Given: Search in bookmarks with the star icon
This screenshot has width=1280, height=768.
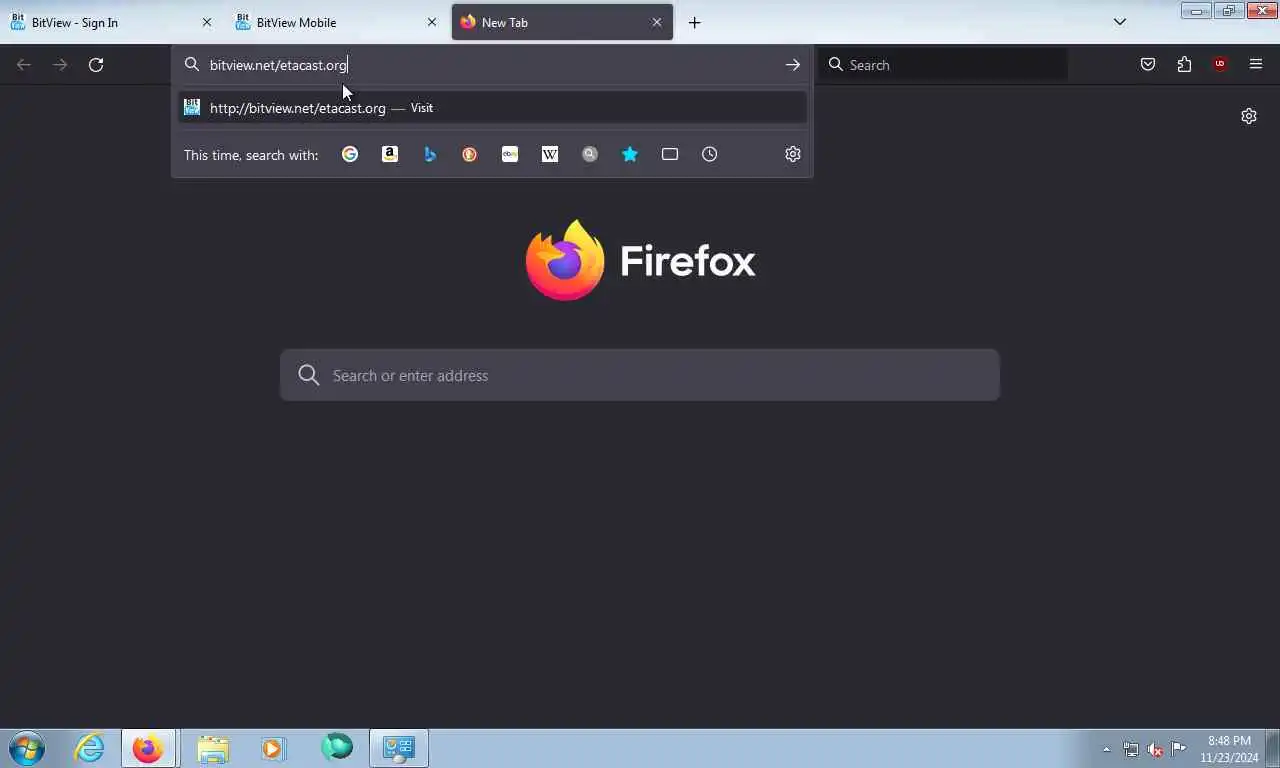Looking at the screenshot, I should 630,154.
